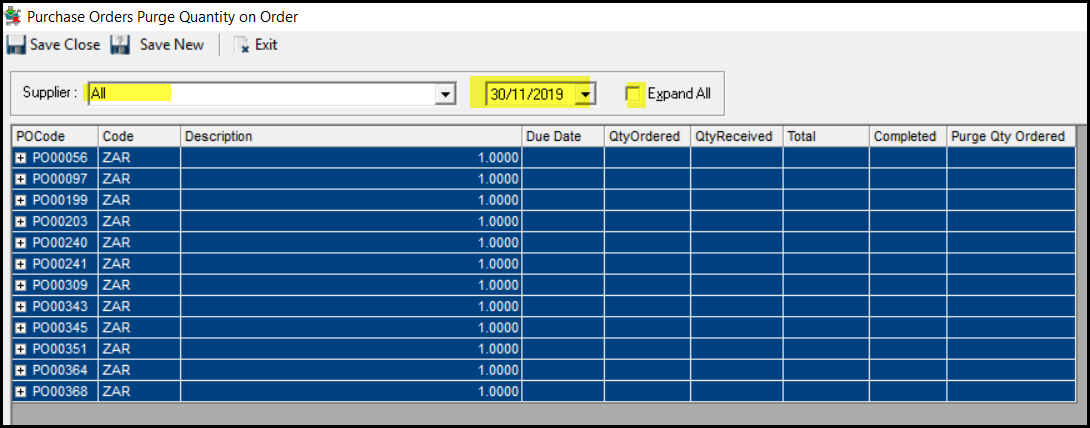Expand the PO00309 order details
The width and height of the screenshot is (1090, 428).
tap(21, 285)
